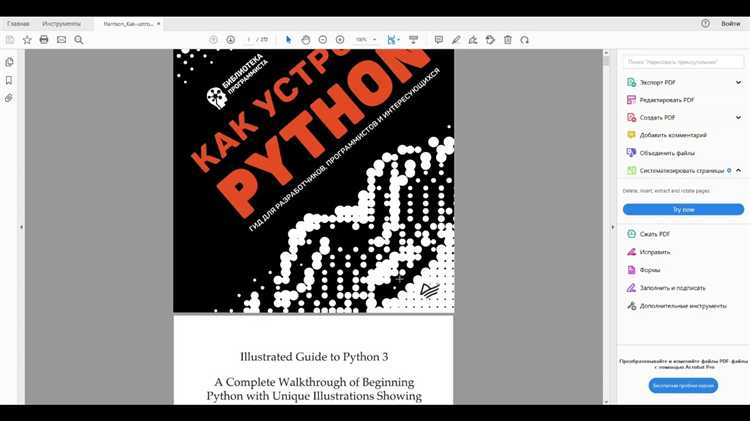Open Заполнить и подписать tool
The height and width of the screenshot is (421, 750).
coord(672,288)
